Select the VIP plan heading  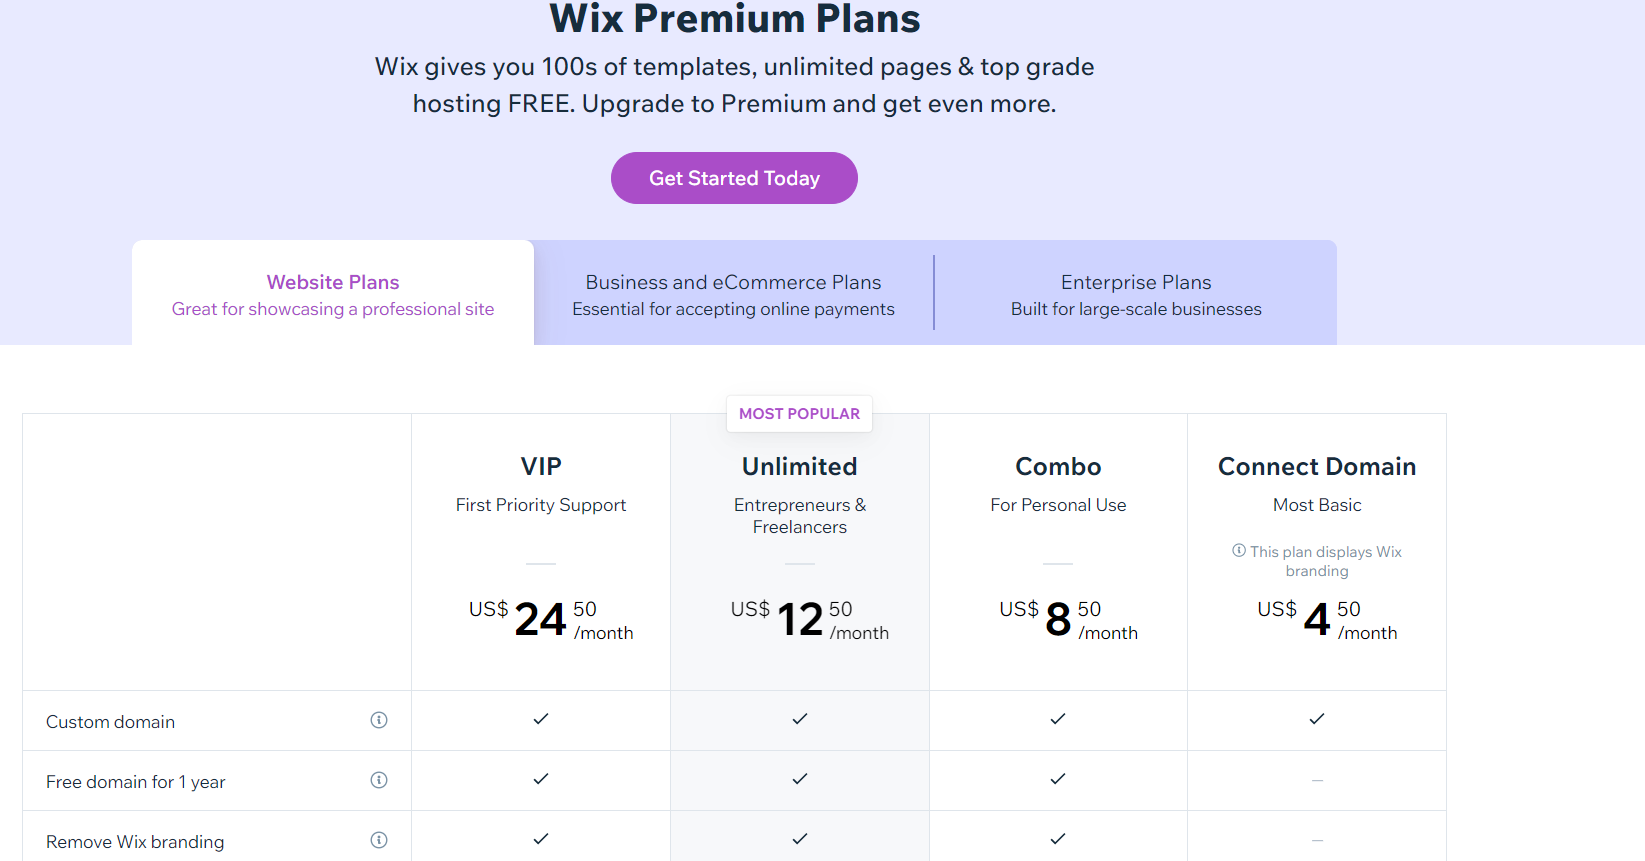[541, 467]
